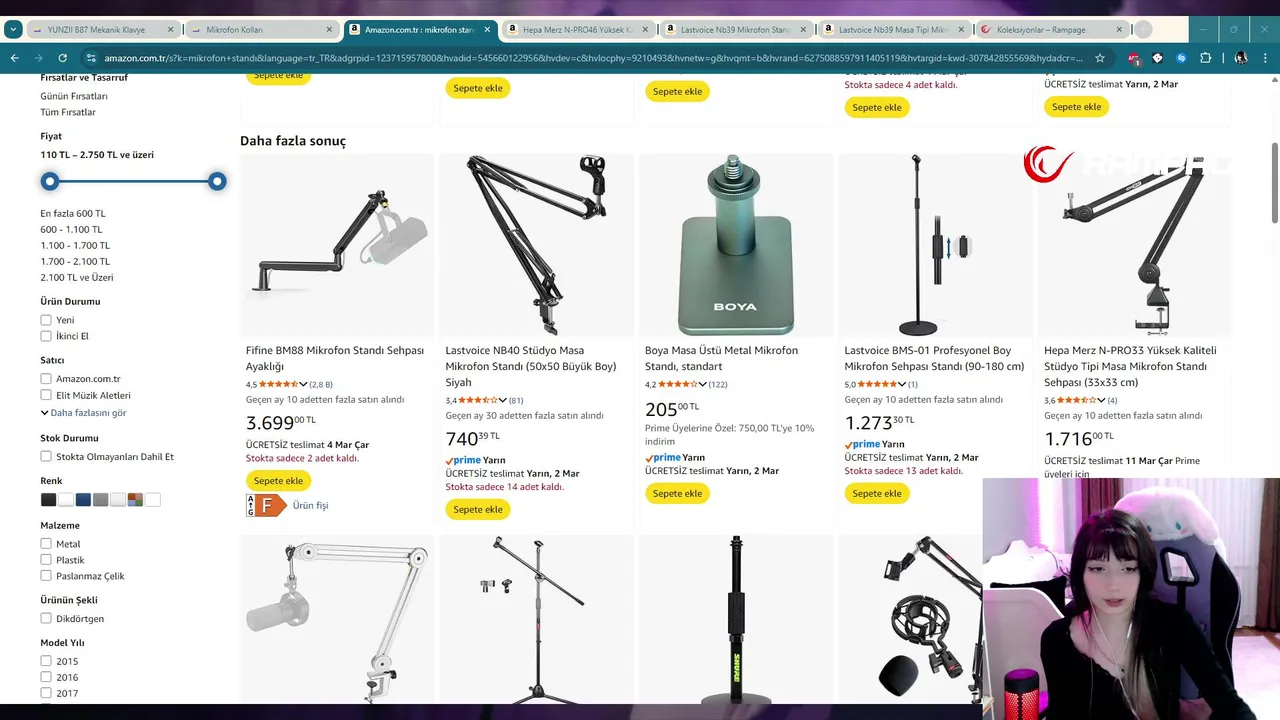1280x720 pixels.
Task: Switch to Koleksiyonlar – Rampage tab
Action: (1052, 30)
